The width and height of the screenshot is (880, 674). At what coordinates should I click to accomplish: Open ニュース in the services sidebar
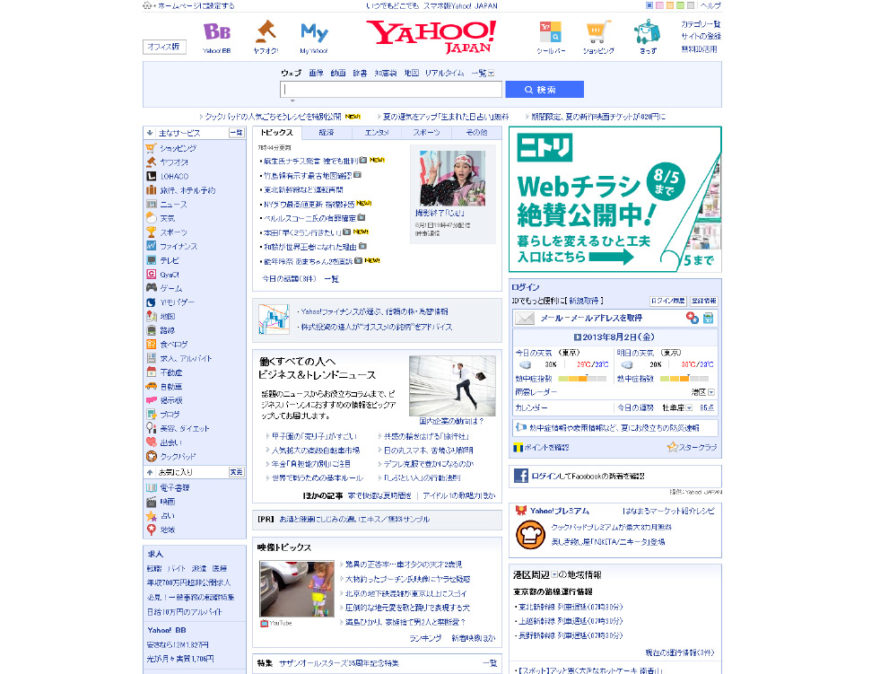click(173, 204)
